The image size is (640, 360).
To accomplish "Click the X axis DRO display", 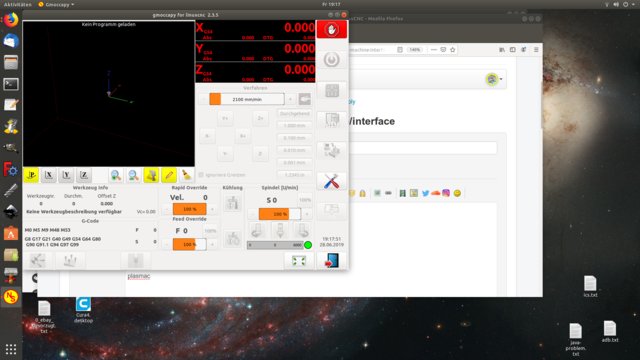I will 255,31.
